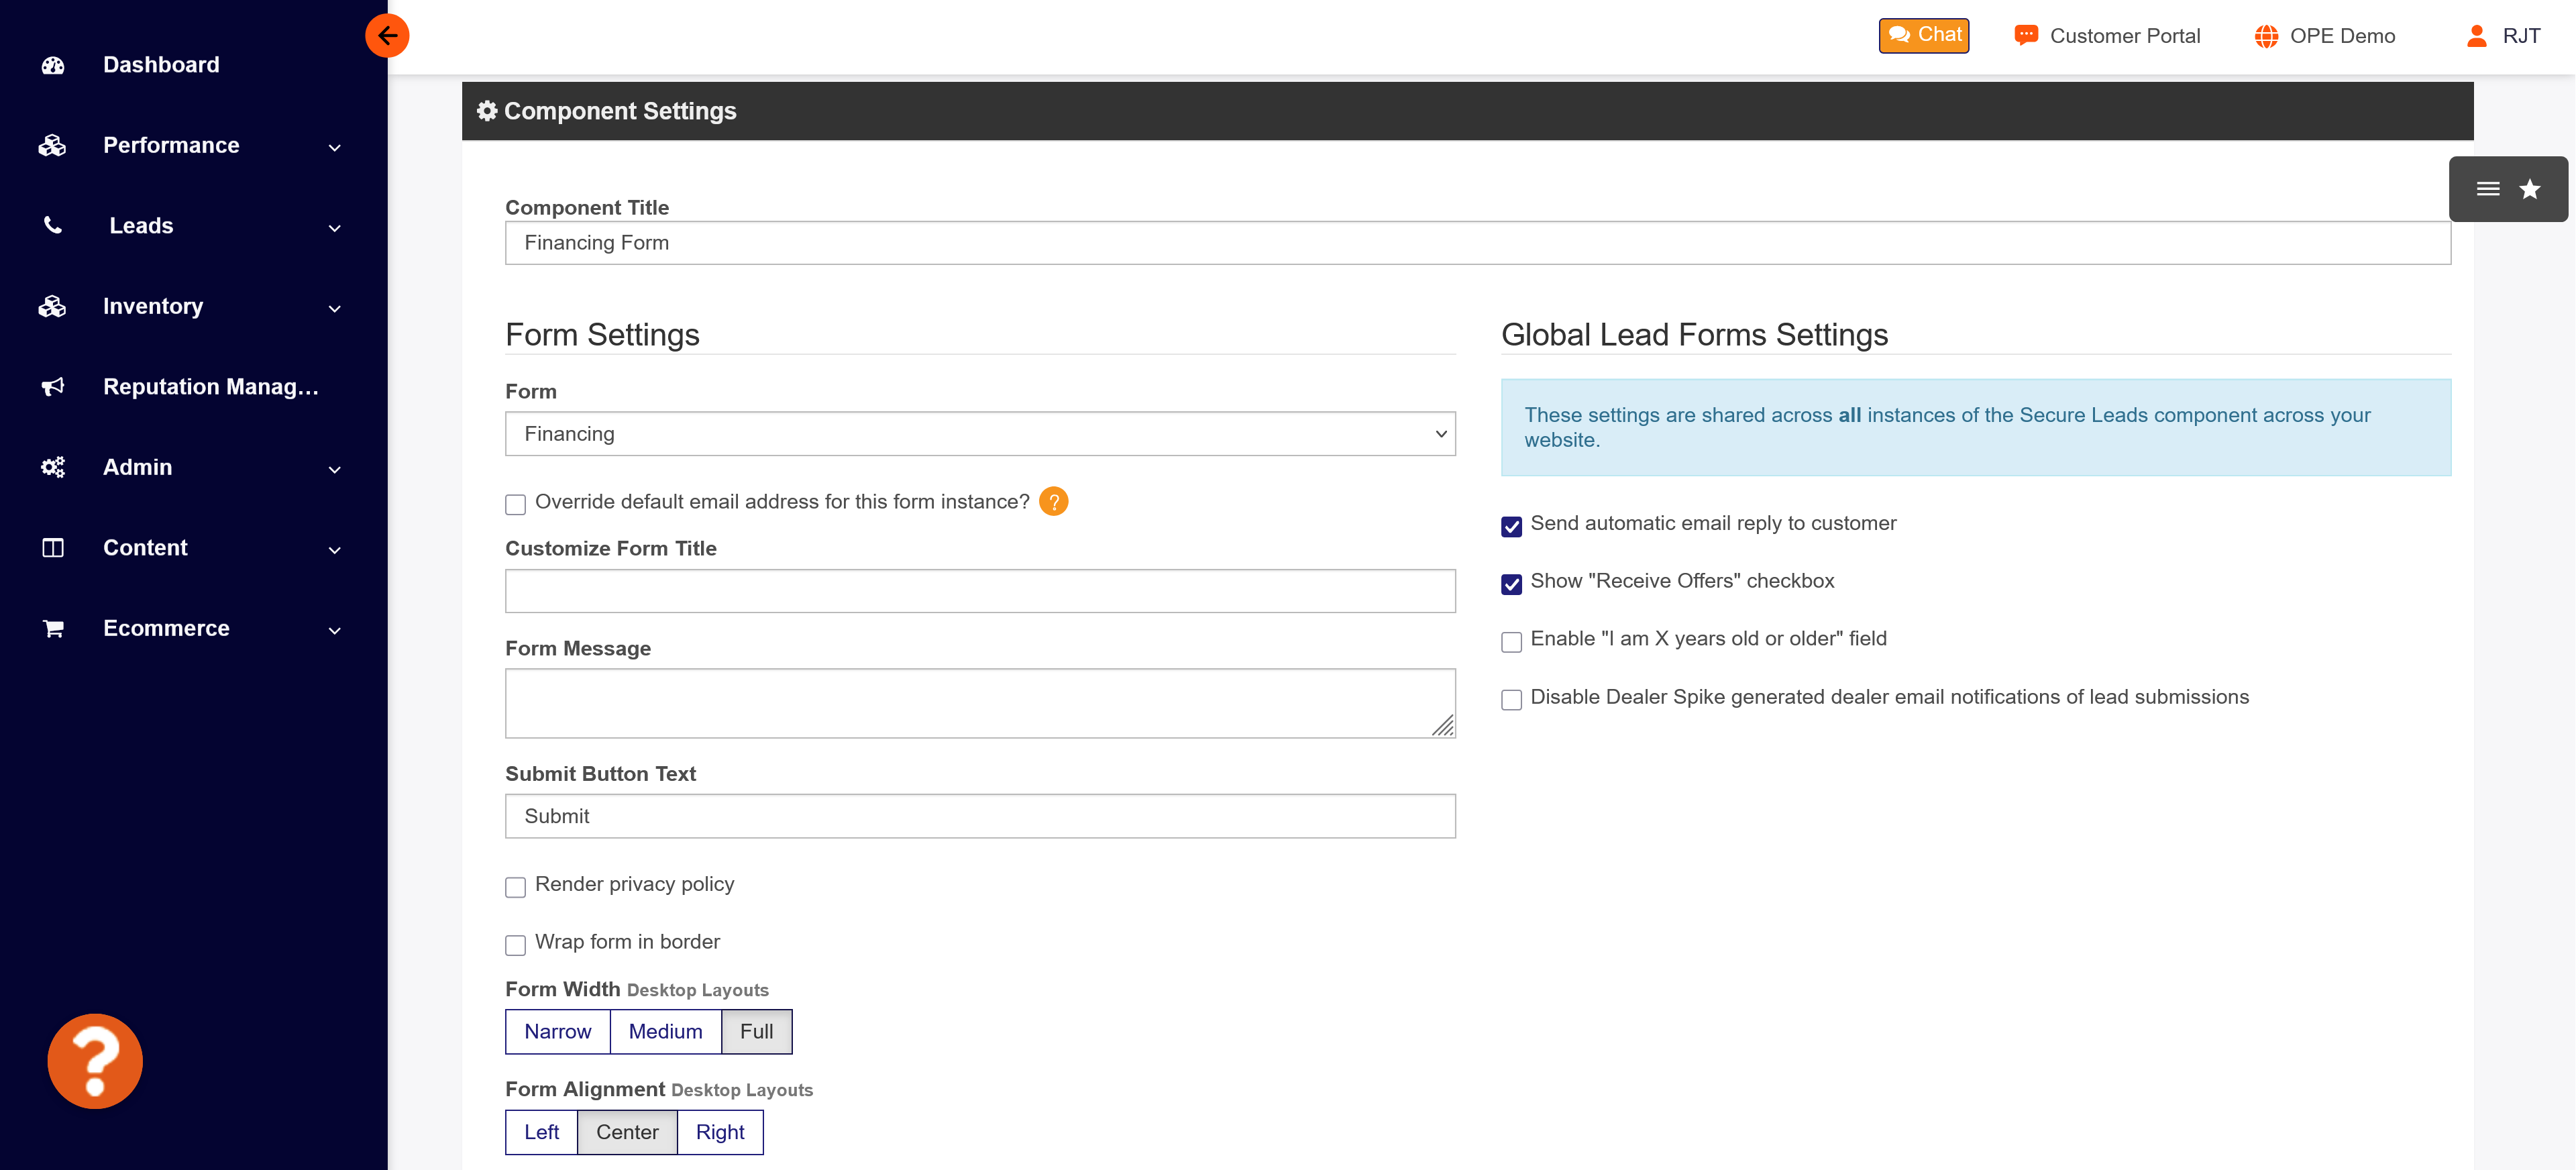2576x1170 pixels.
Task: Open the hamburger lines icon beside star
Action: click(2487, 189)
